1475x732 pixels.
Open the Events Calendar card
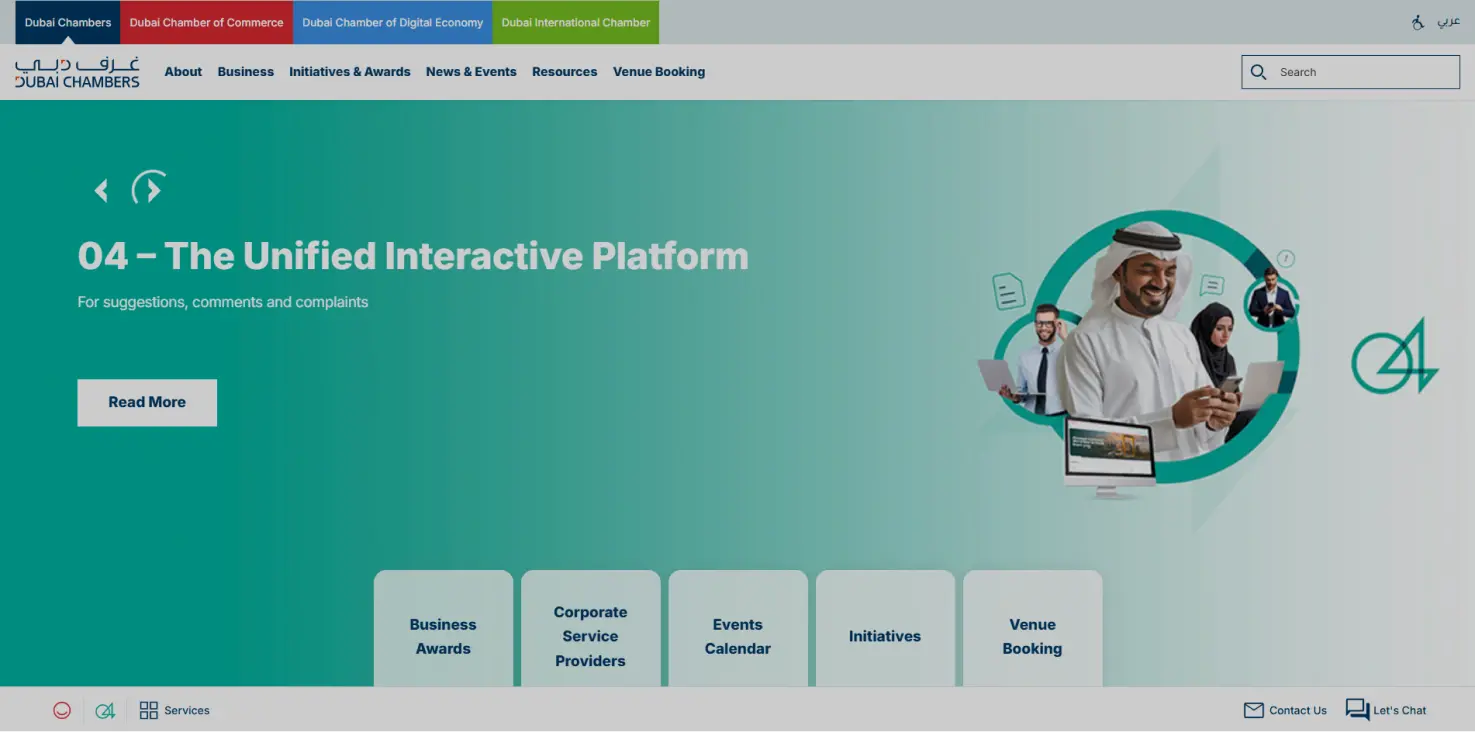pyautogui.click(x=738, y=629)
